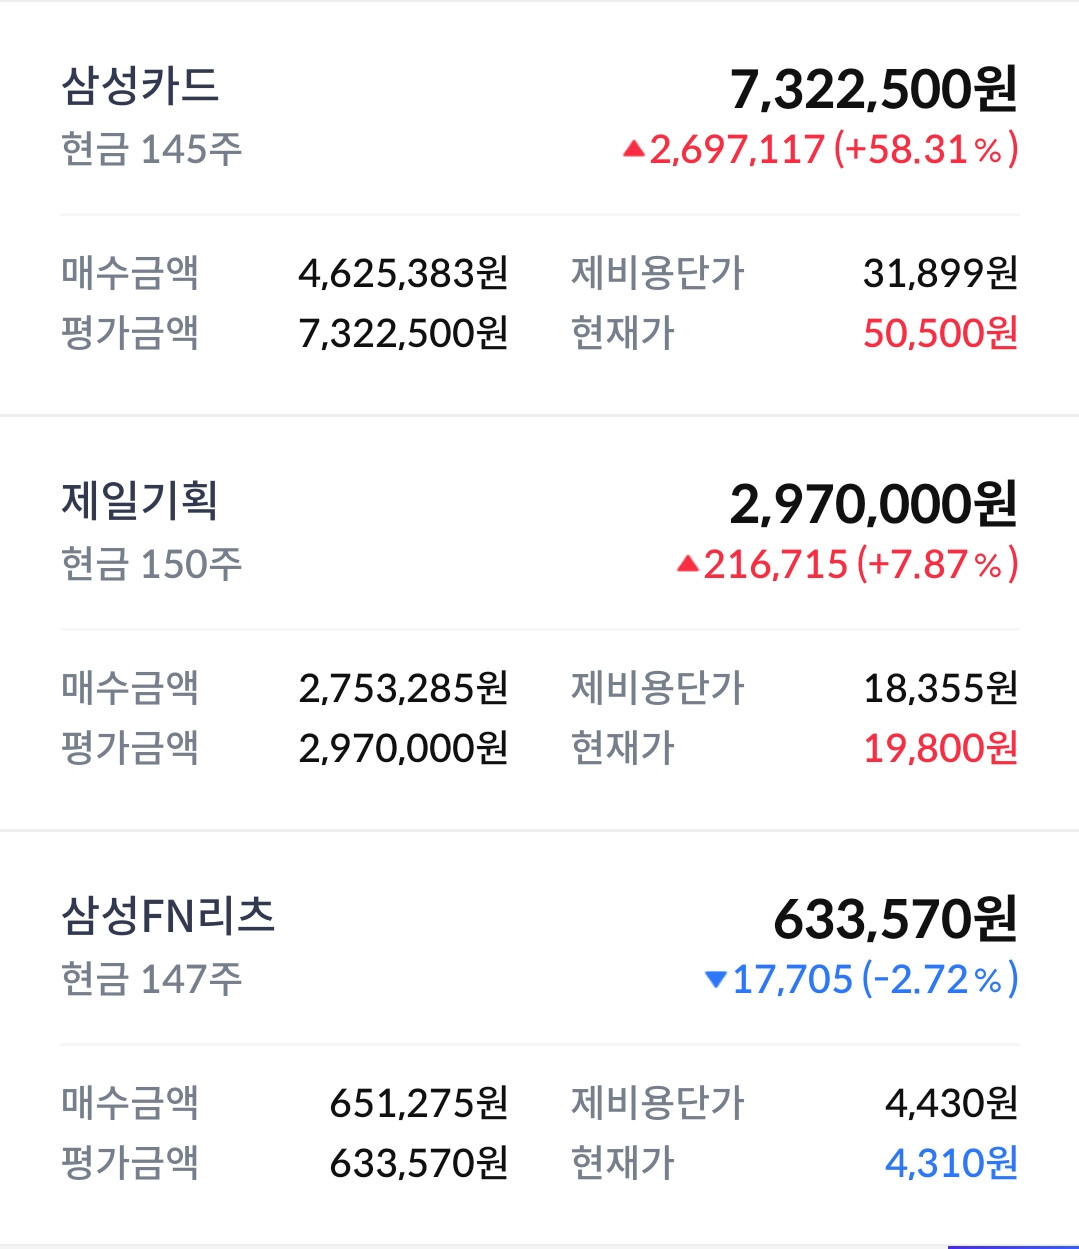The height and width of the screenshot is (1249, 1079).
Task: Click the 제일기획 purchase amount 2,753,285원
Action: [x=403, y=688]
